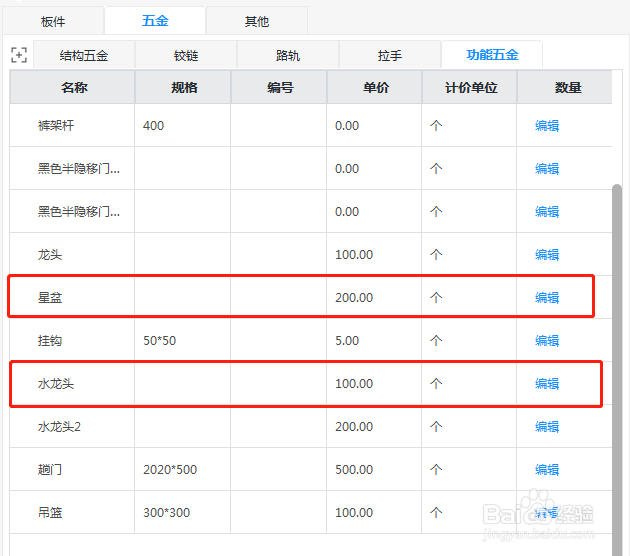Switch to the 结构五金 sub-tab
This screenshot has height=556, width=630.
point(84,55)
